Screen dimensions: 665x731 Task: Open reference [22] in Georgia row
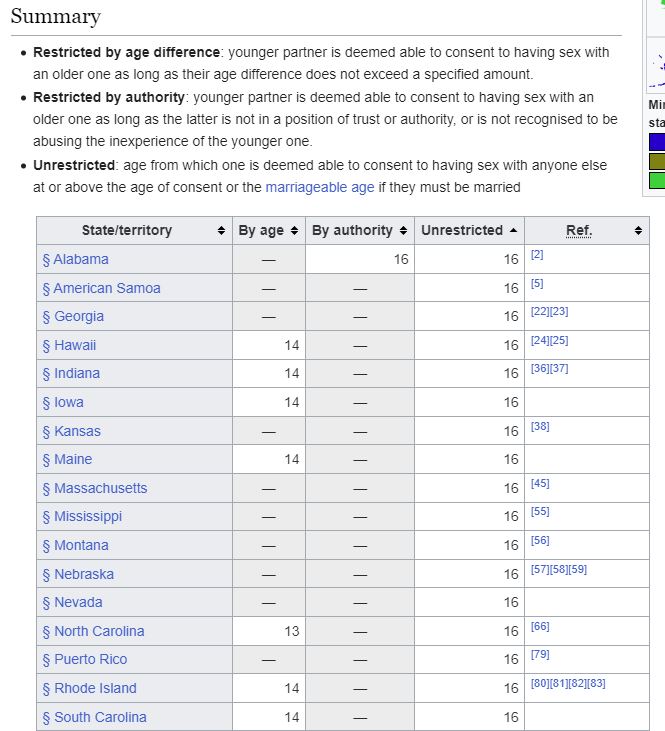[x=540, y=311]
